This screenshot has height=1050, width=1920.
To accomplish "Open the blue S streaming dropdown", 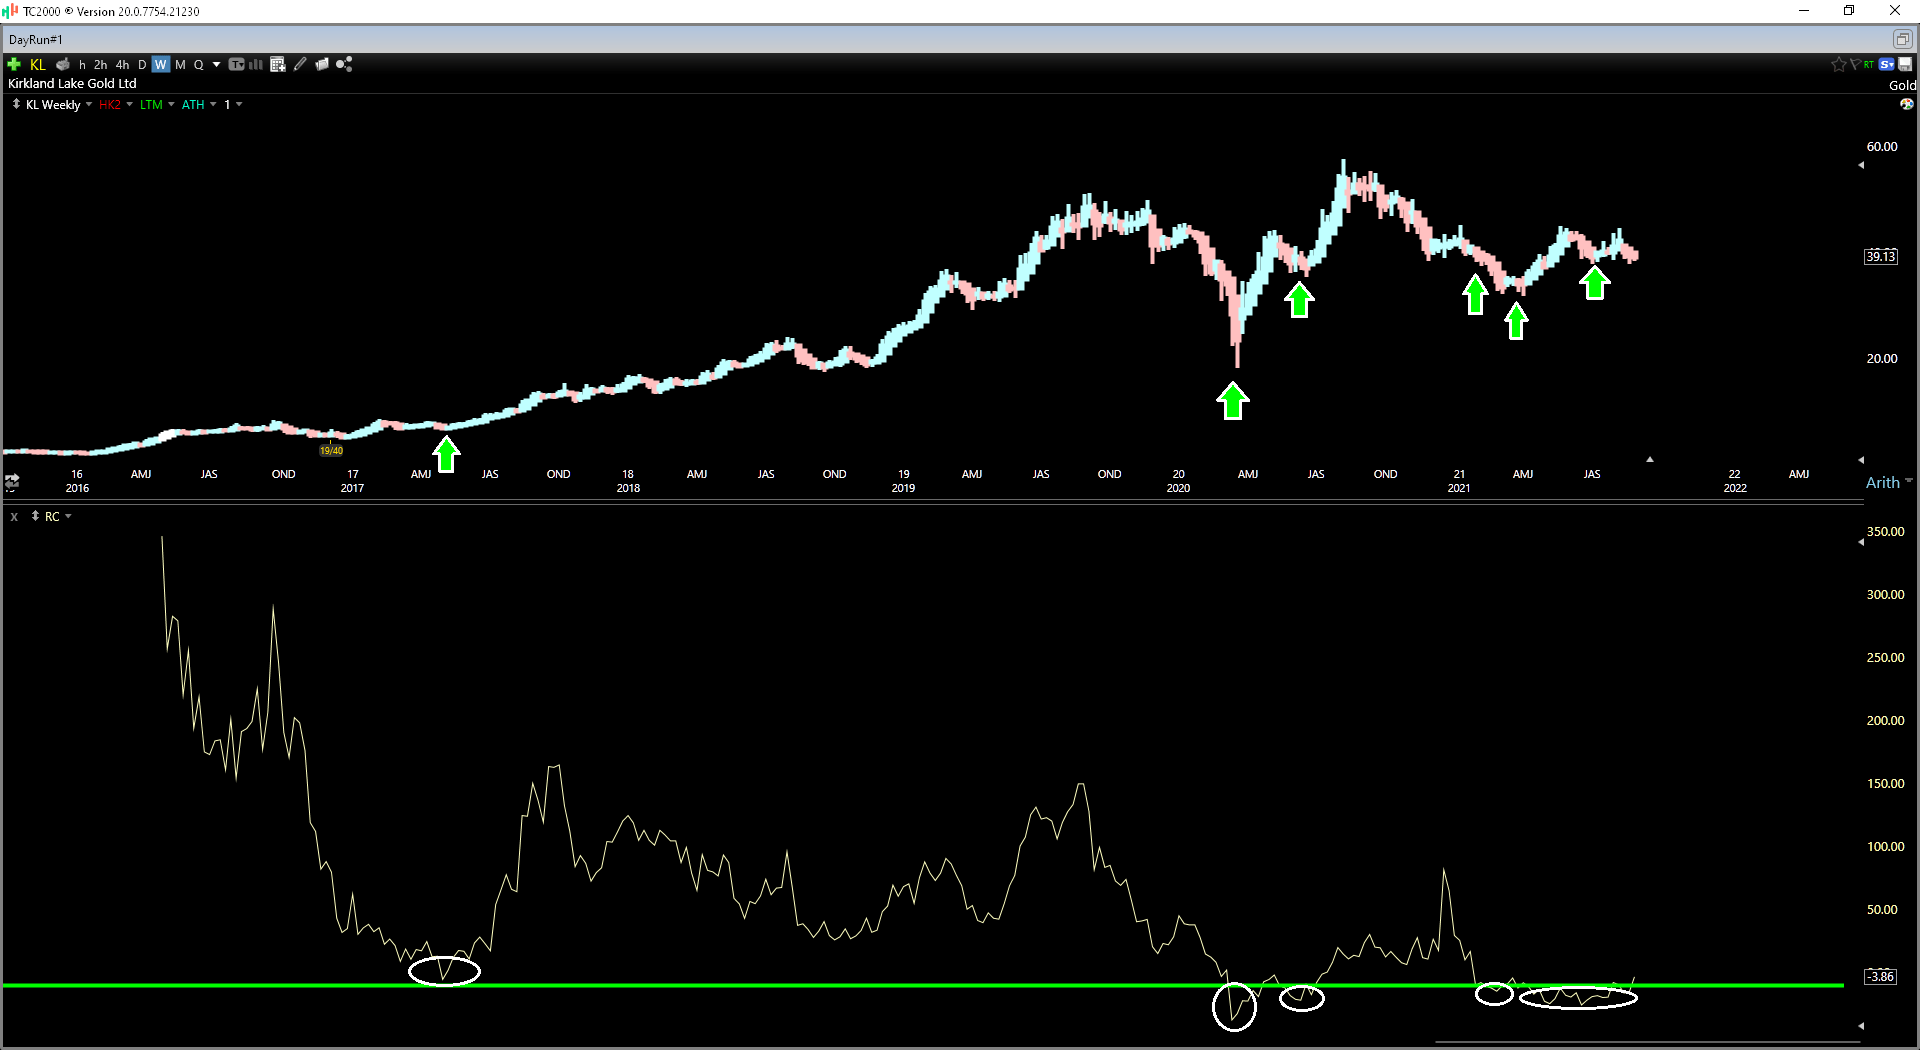I will 1887,64.
